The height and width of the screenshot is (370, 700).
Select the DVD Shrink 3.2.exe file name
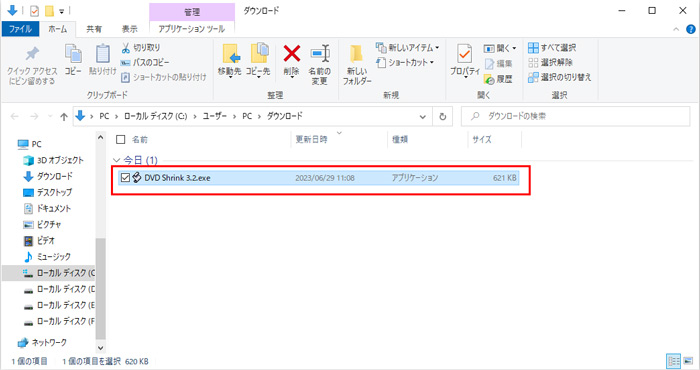177,178
